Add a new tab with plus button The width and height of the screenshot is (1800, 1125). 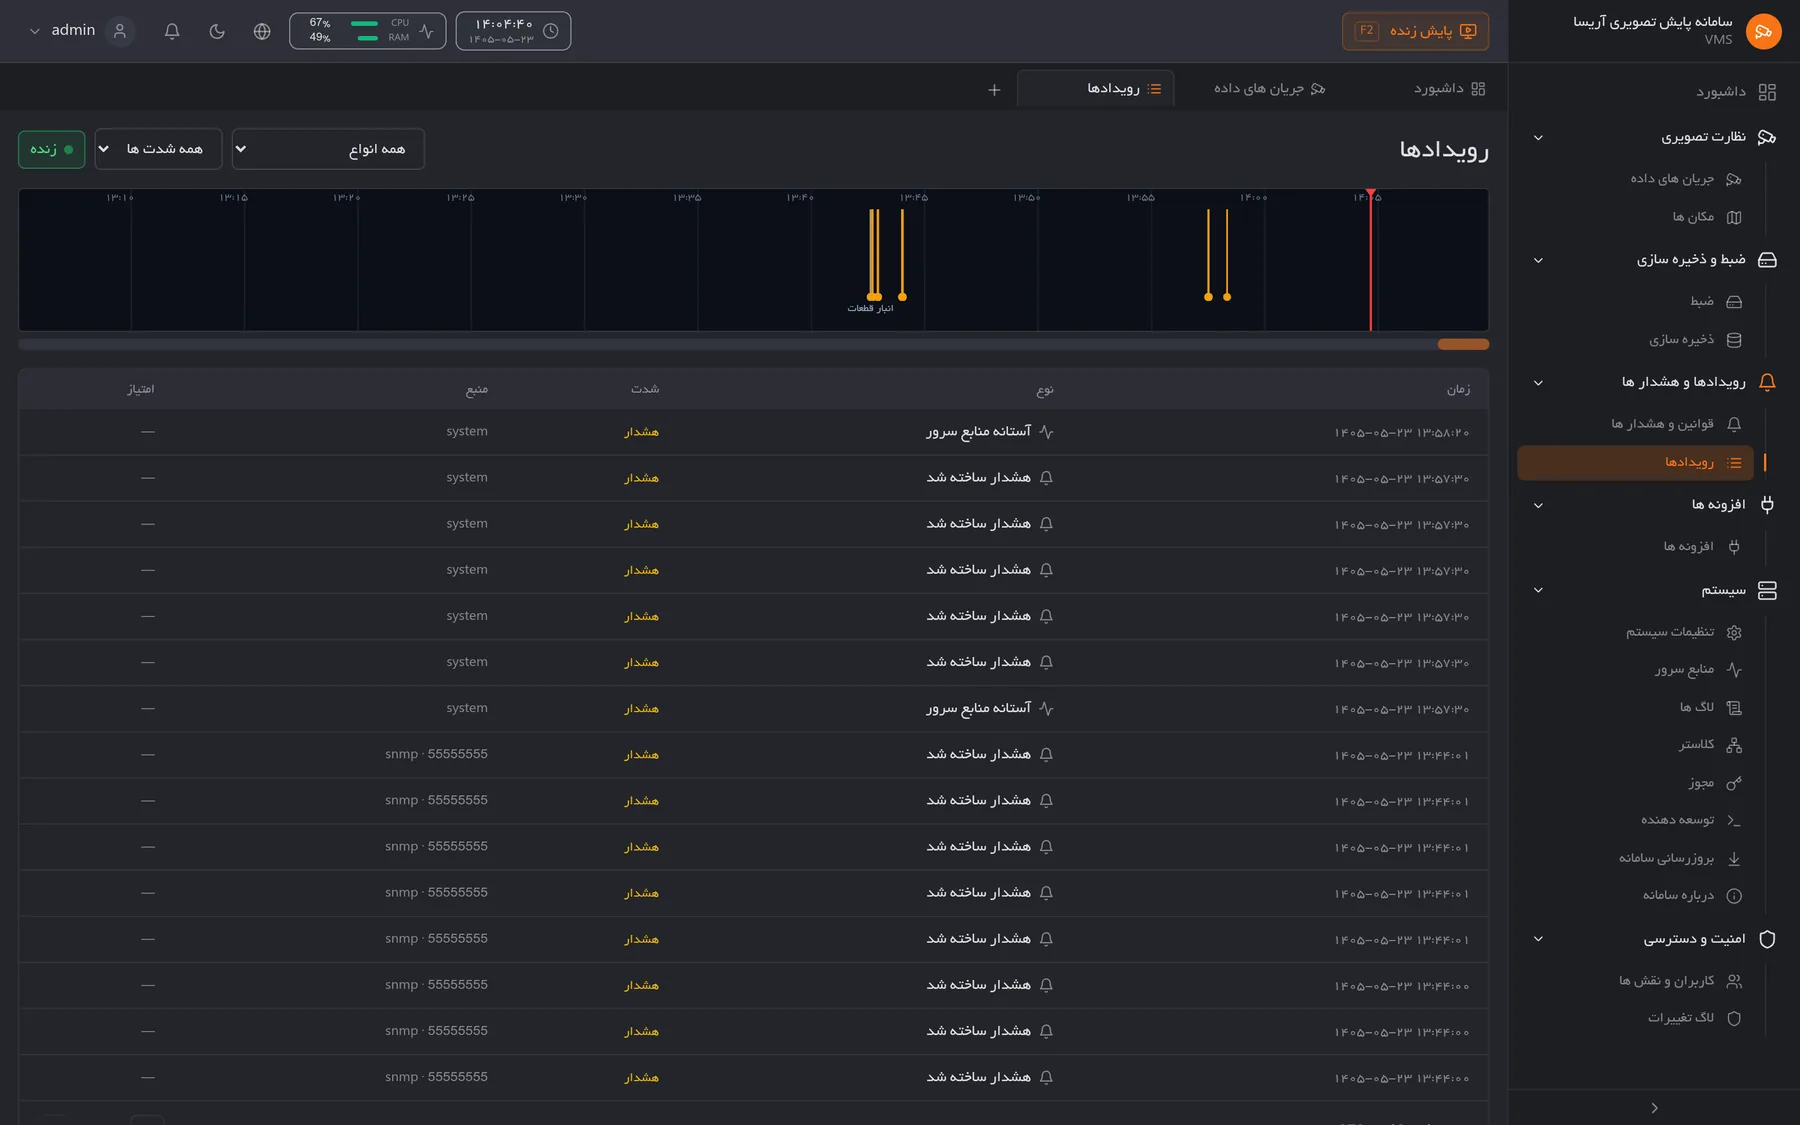coord(994,90)
